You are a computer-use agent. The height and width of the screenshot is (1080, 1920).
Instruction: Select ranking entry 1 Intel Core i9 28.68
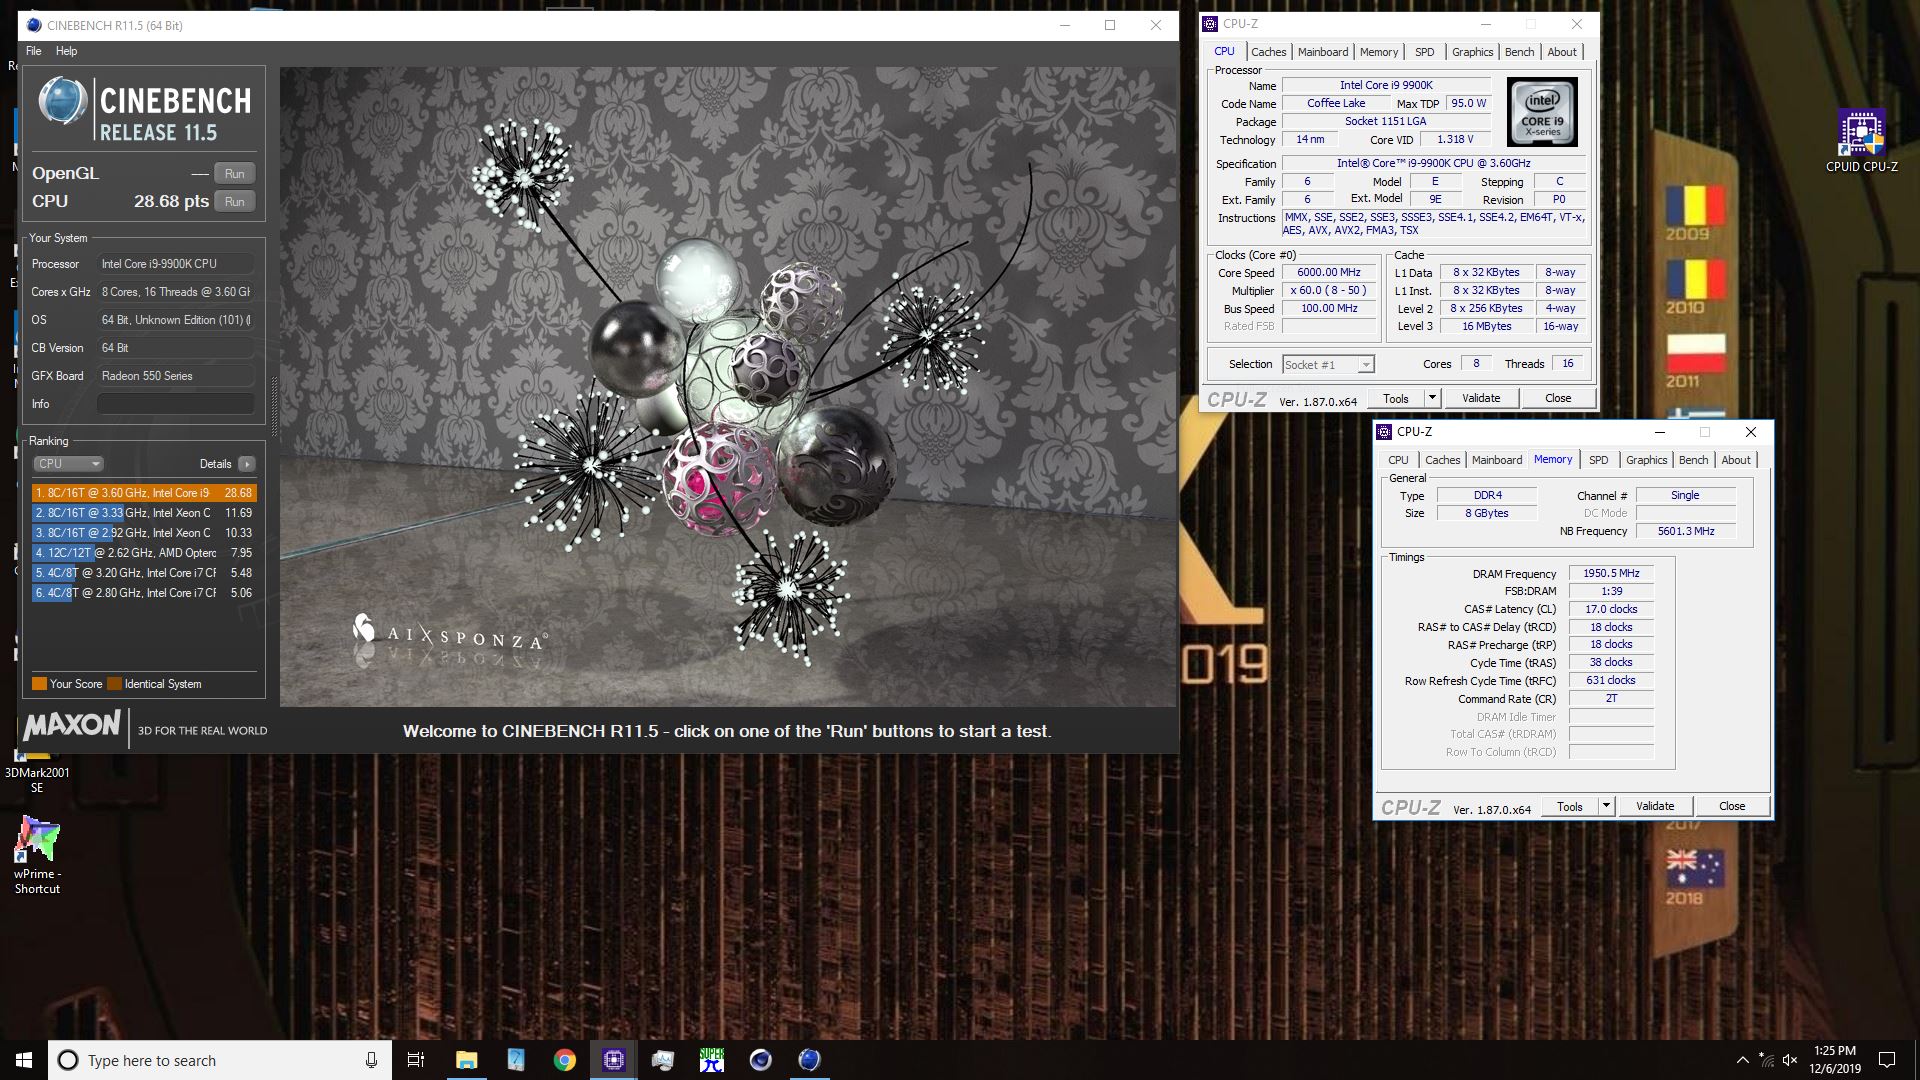144,493
